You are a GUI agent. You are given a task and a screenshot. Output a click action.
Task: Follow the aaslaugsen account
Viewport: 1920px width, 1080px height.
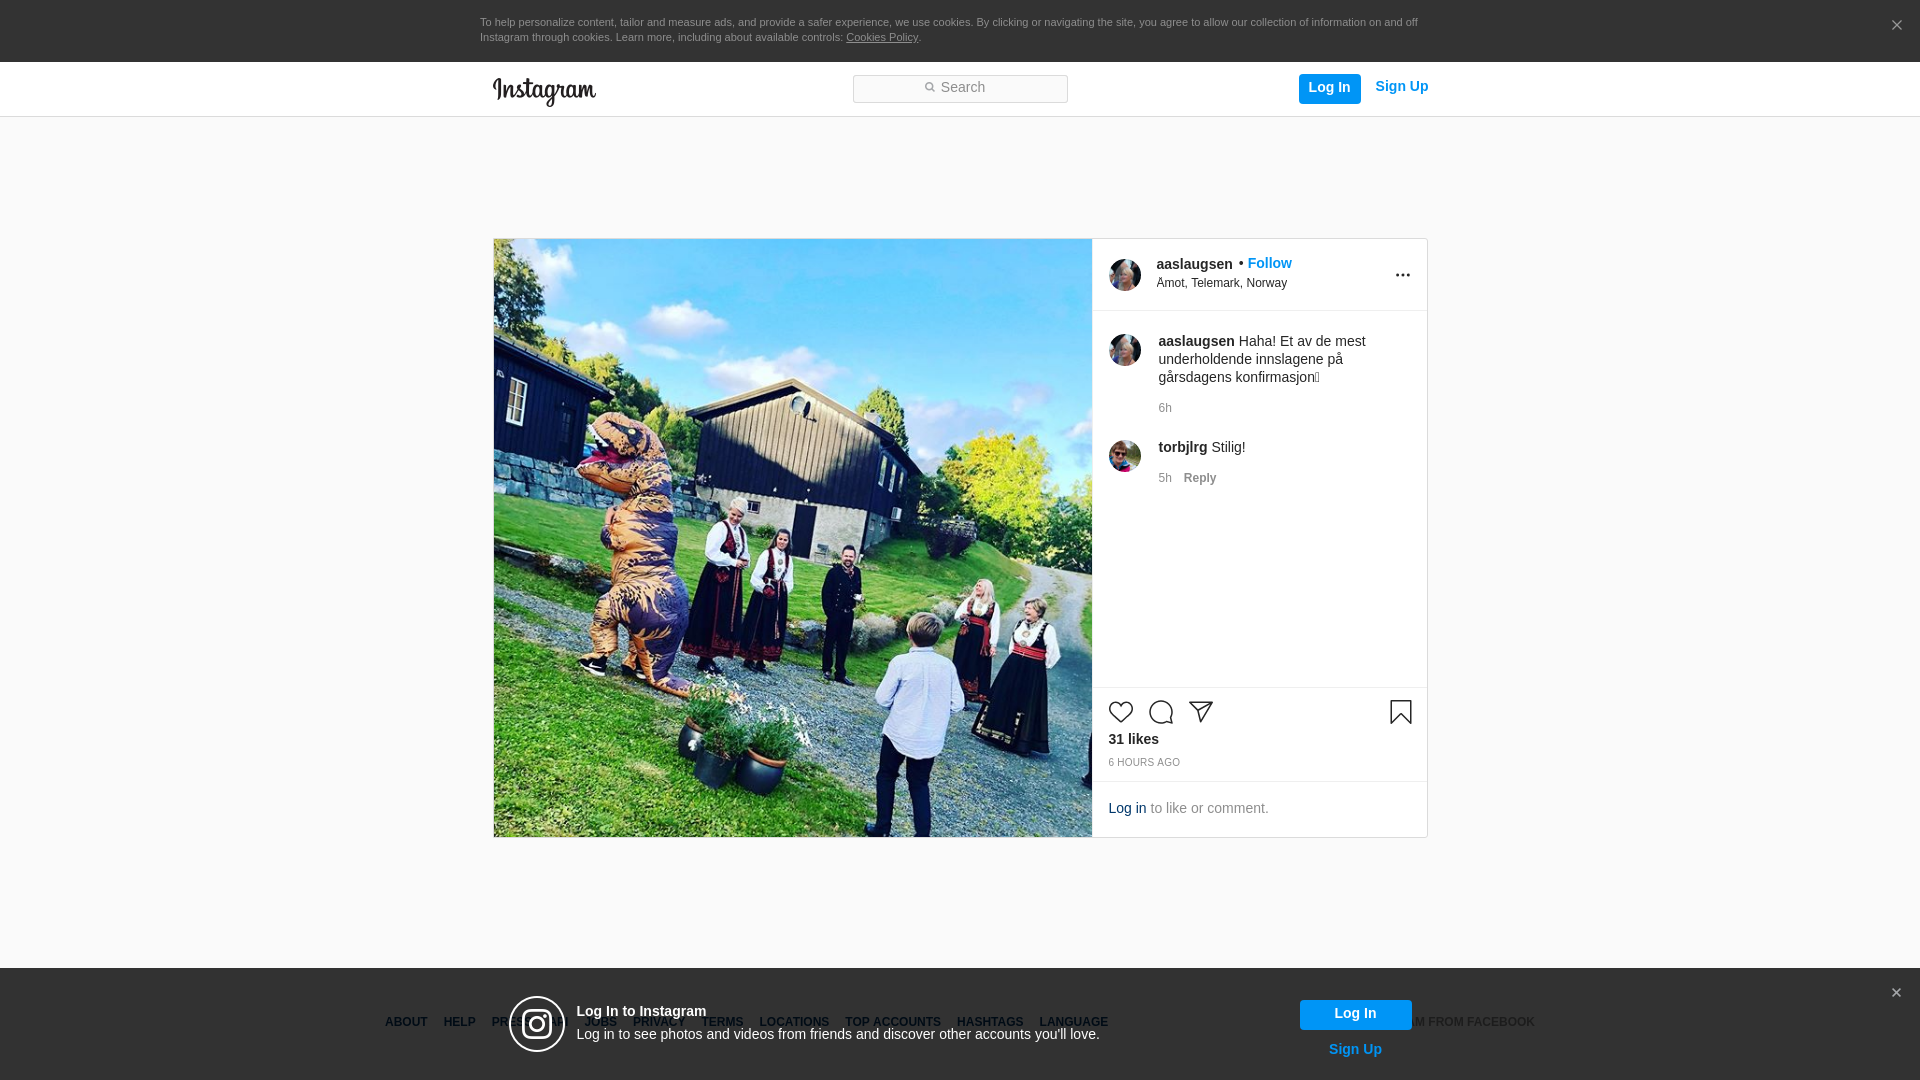pos(1269,263)
